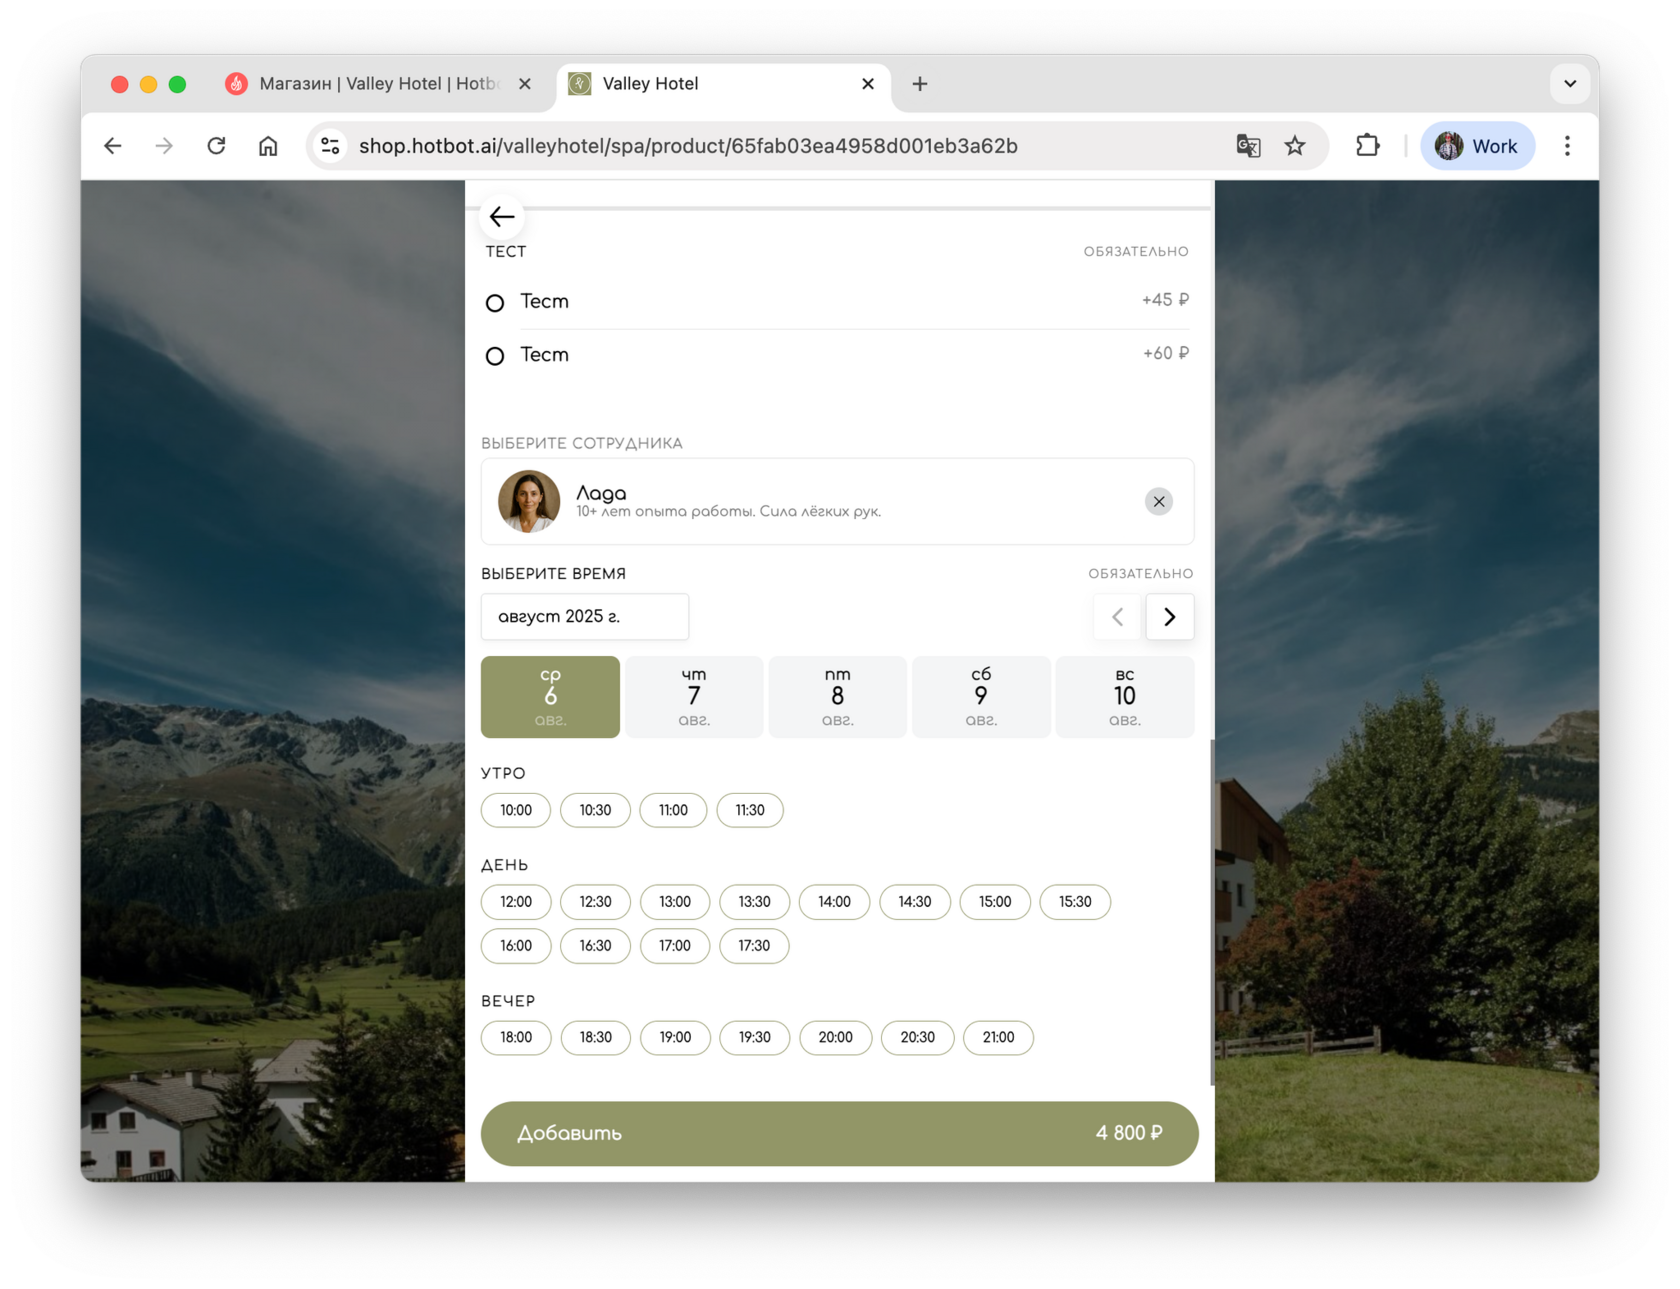Pick the 12:30 time slot
Screen dimensions: 1680x1289
click(x=595, y=902)
